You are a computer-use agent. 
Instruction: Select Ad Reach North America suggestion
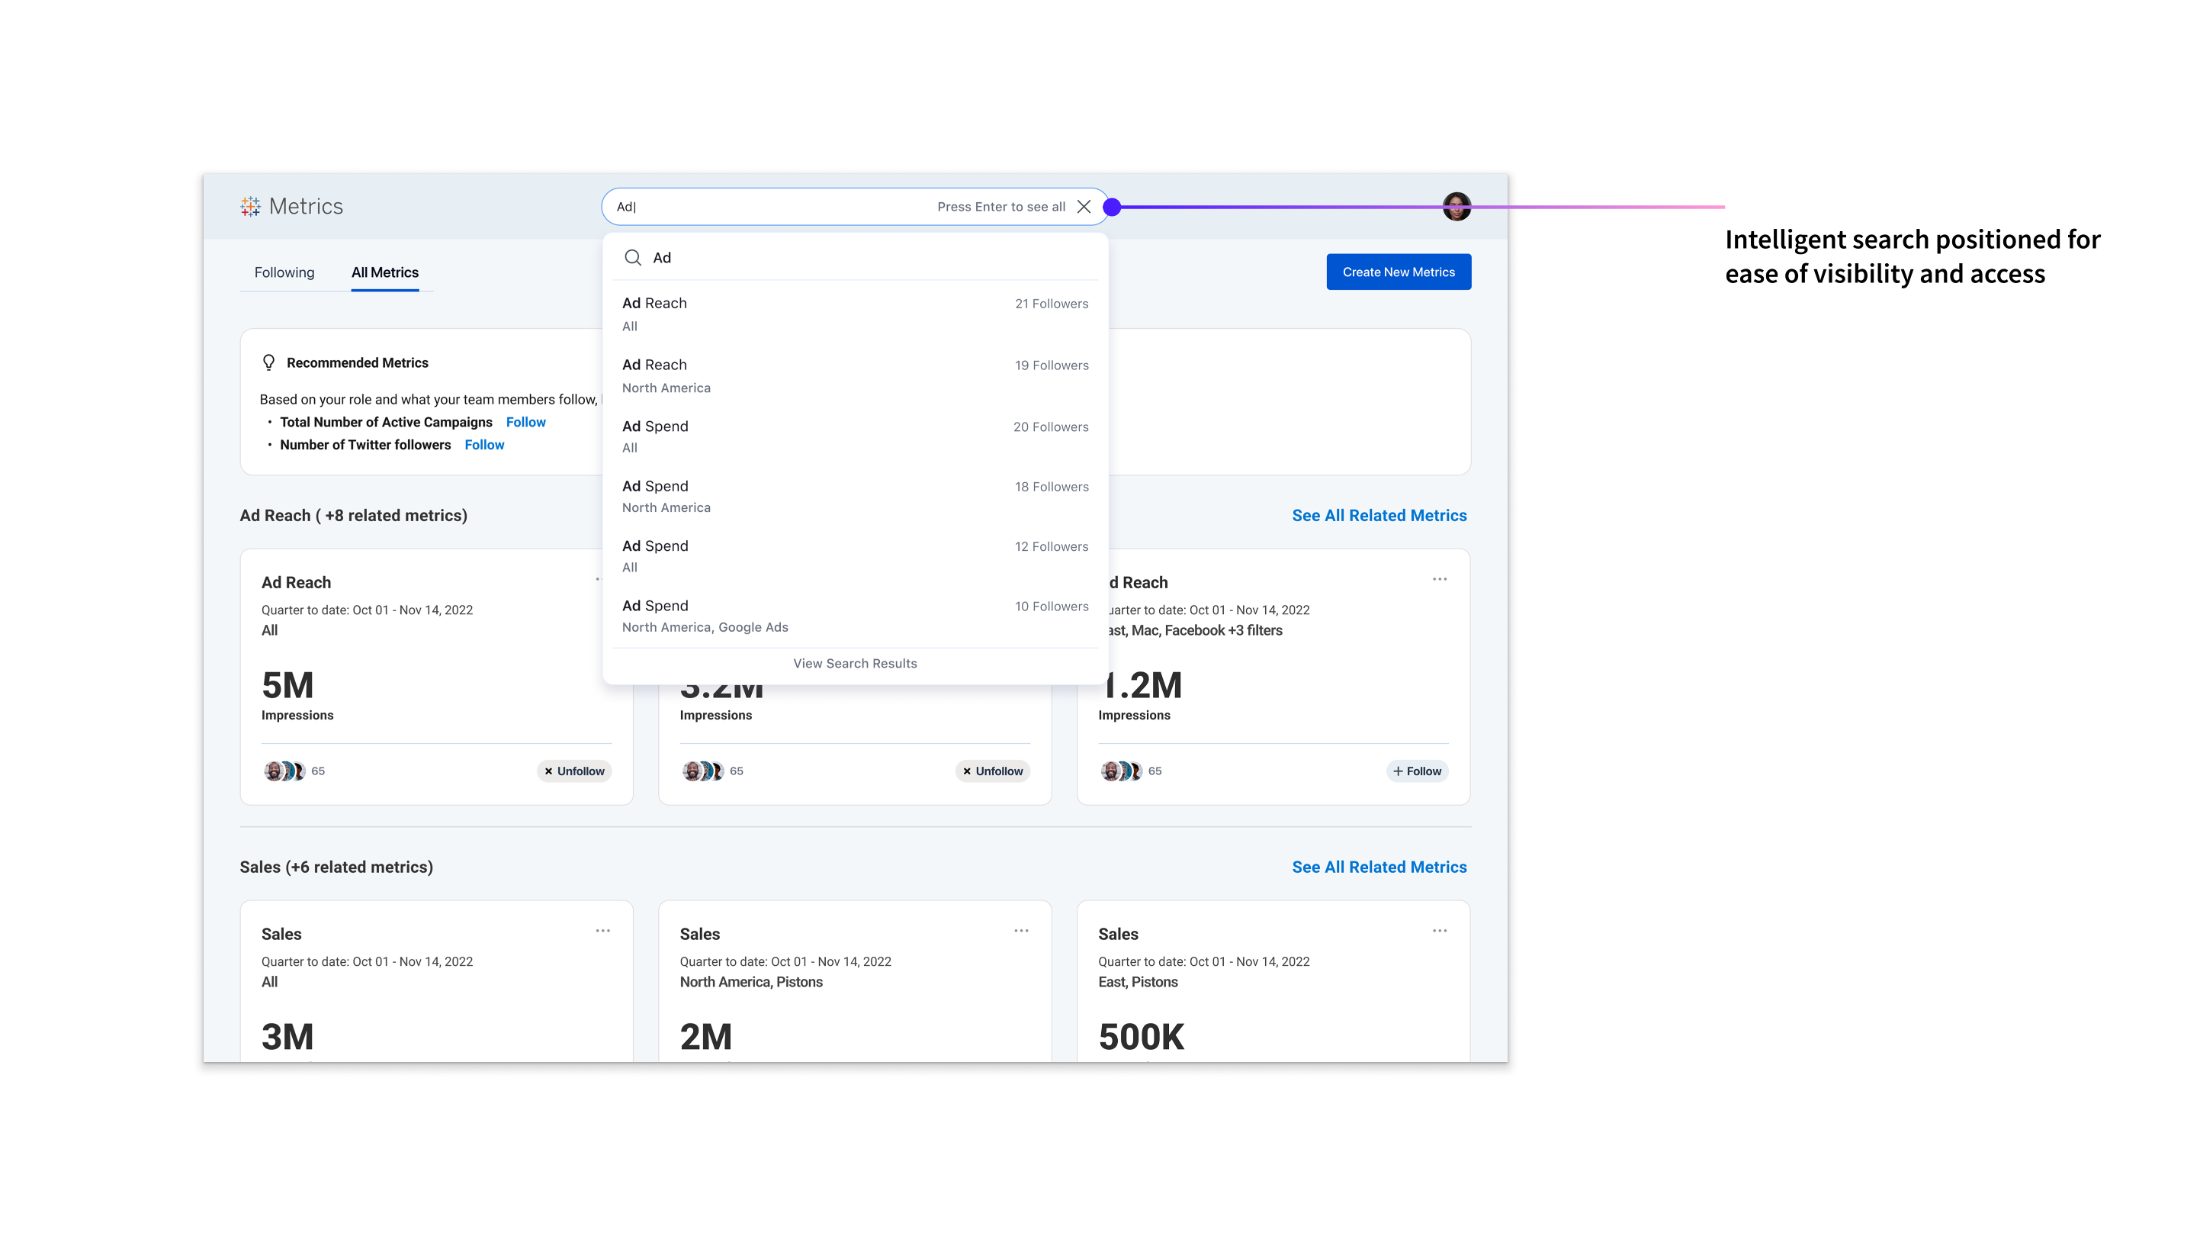tap(855, 376)
